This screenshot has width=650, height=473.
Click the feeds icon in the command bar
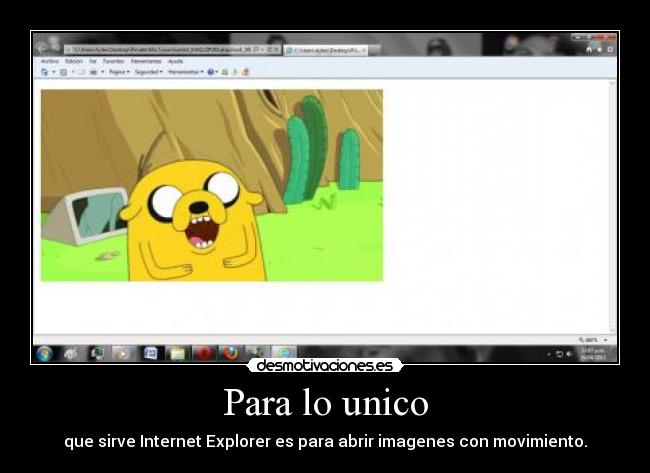point(63,72)
